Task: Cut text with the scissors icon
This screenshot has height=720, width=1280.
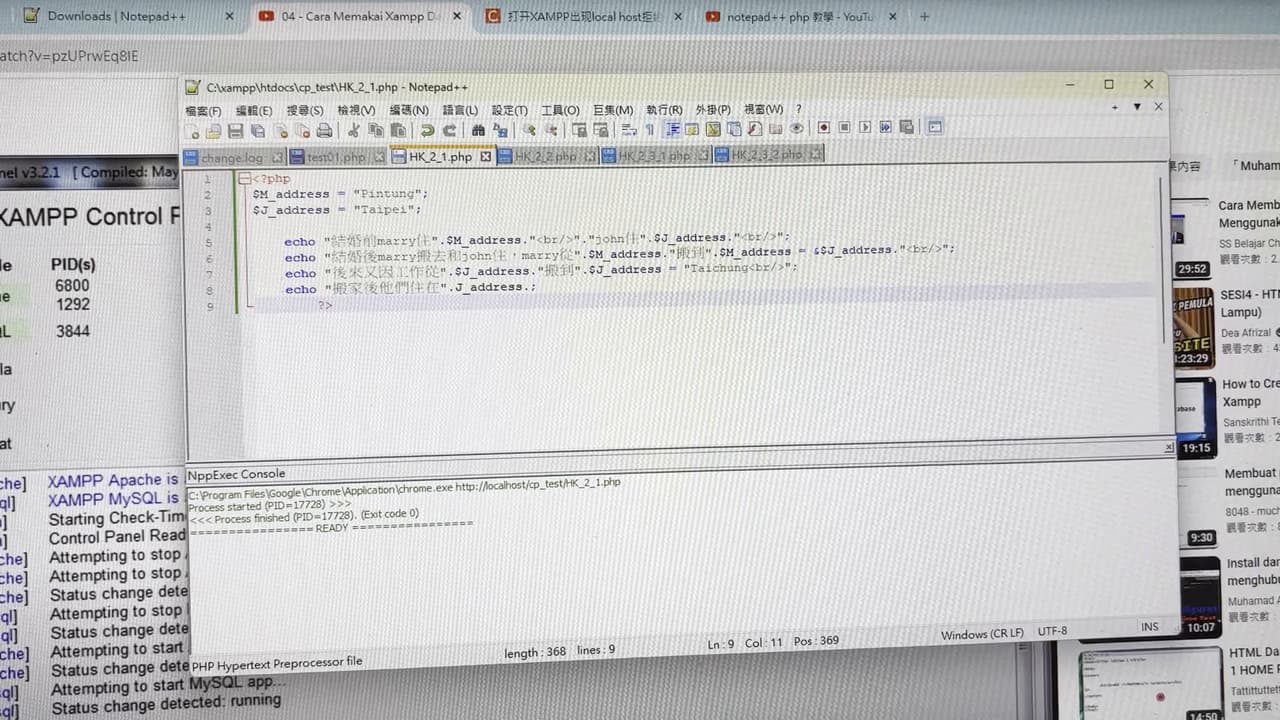Action: 354,130
